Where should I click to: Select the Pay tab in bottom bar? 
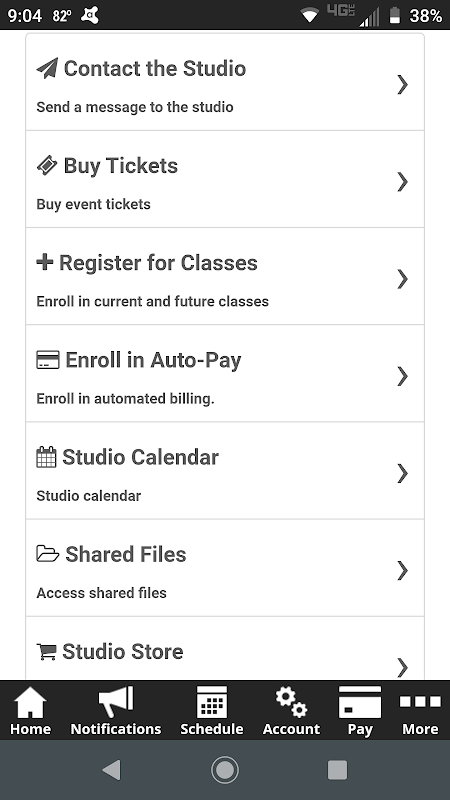(360, 710)
